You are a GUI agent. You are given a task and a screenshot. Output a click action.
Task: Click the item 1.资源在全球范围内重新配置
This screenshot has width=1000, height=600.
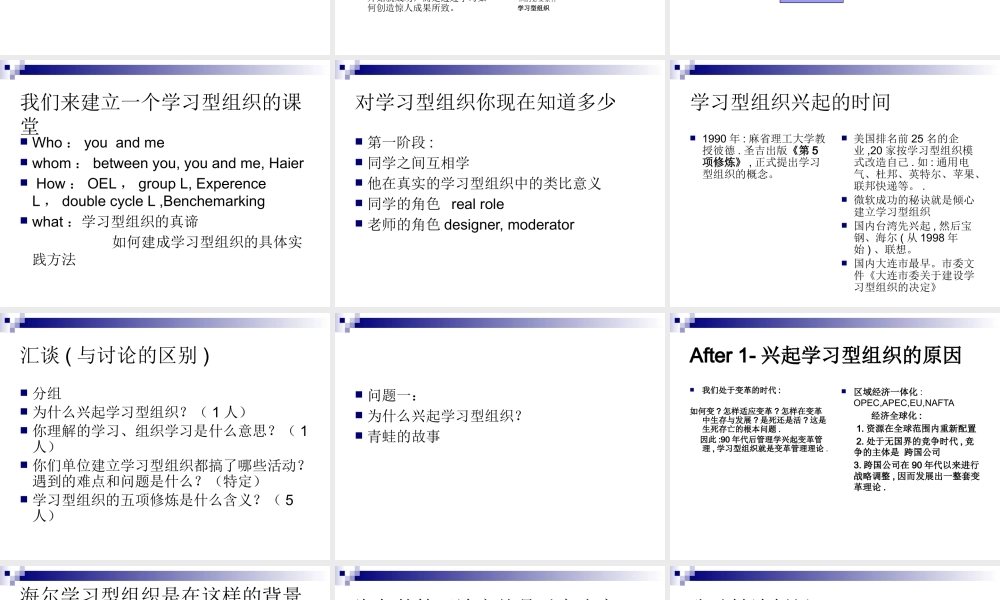point(916,428)
